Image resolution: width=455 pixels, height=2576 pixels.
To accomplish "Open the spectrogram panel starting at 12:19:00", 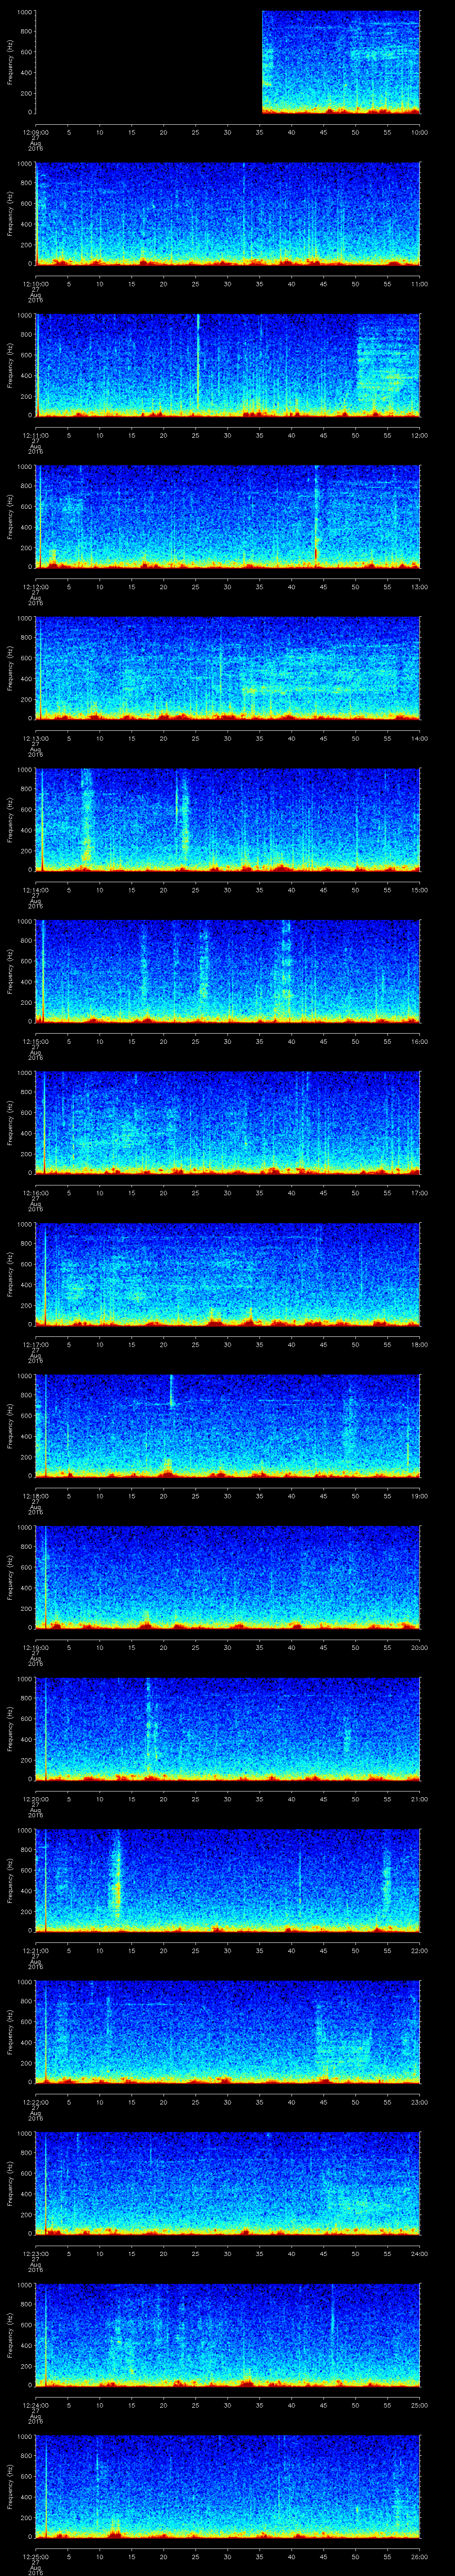I will click(x=228, y=1577).
